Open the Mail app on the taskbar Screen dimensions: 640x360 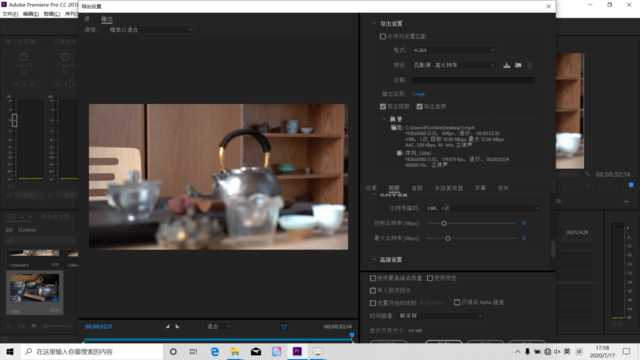256,351
